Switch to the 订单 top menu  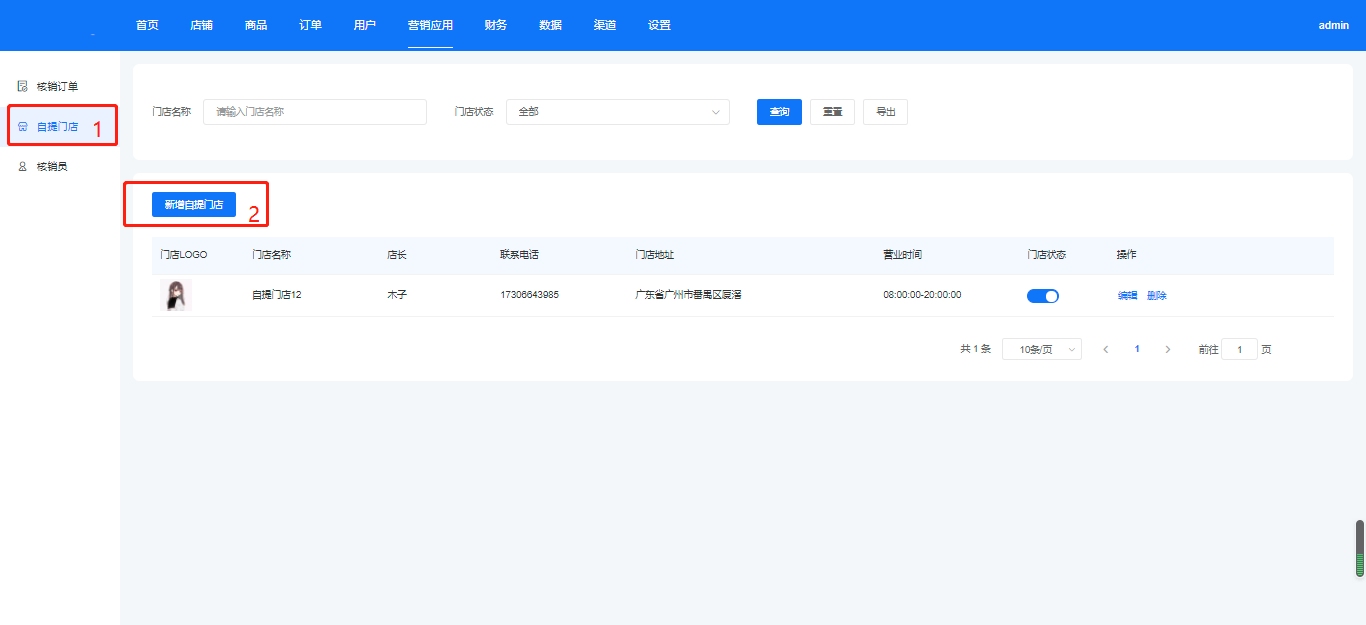coord(310,25)
